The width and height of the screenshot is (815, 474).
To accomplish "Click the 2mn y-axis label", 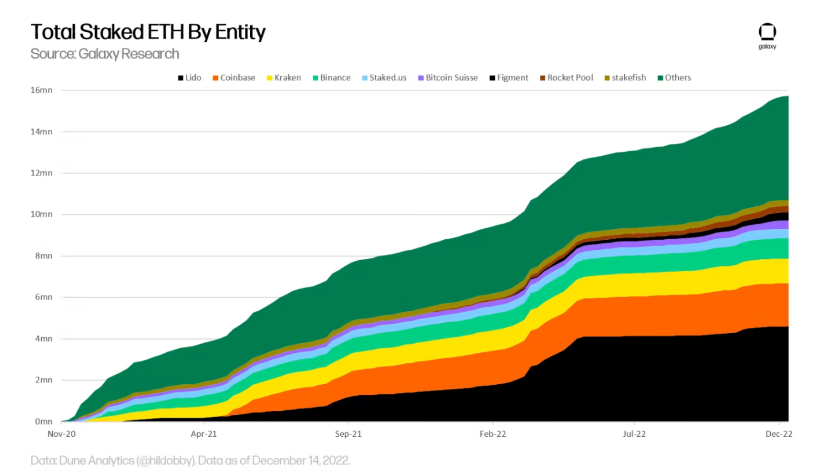I will 44,380.
